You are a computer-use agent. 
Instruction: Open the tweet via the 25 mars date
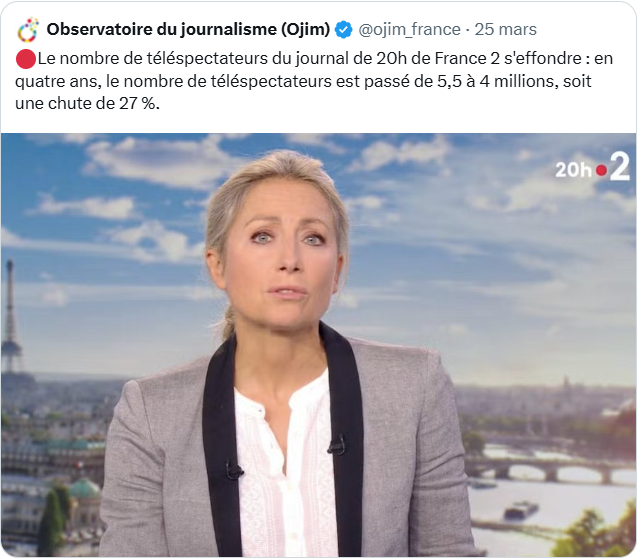[x=505, y=30]
